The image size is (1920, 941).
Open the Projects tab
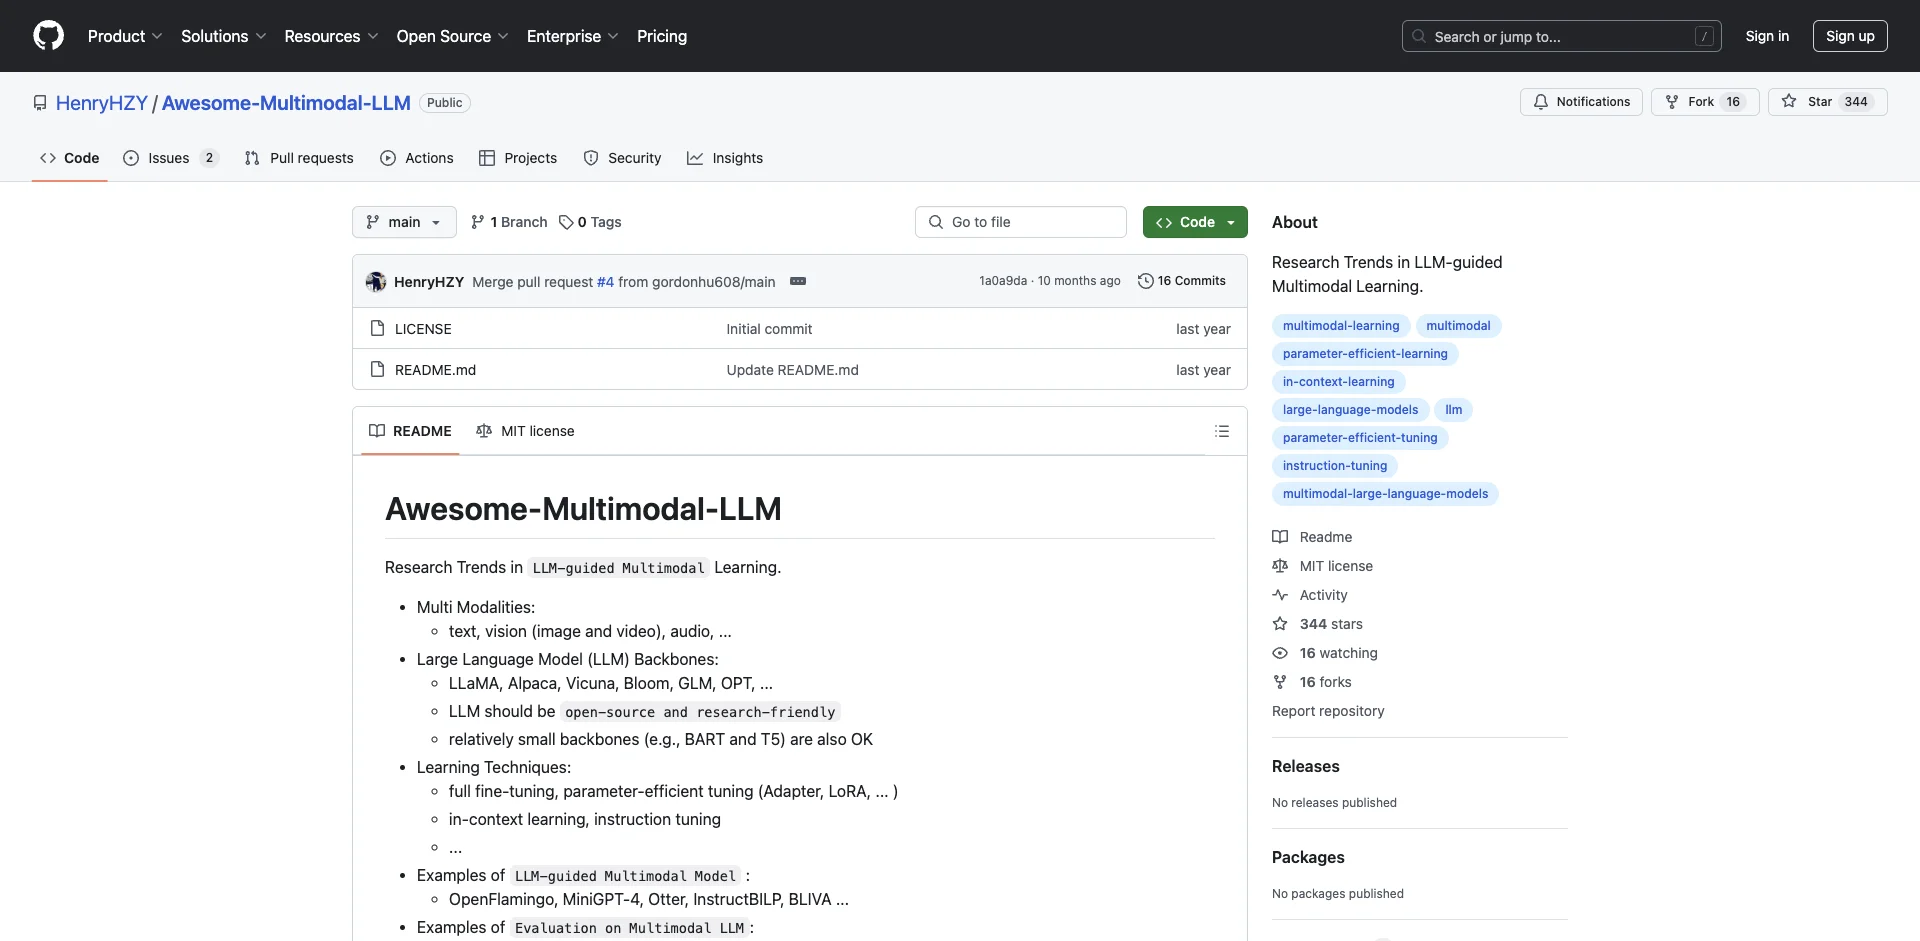tap(518, 158)
